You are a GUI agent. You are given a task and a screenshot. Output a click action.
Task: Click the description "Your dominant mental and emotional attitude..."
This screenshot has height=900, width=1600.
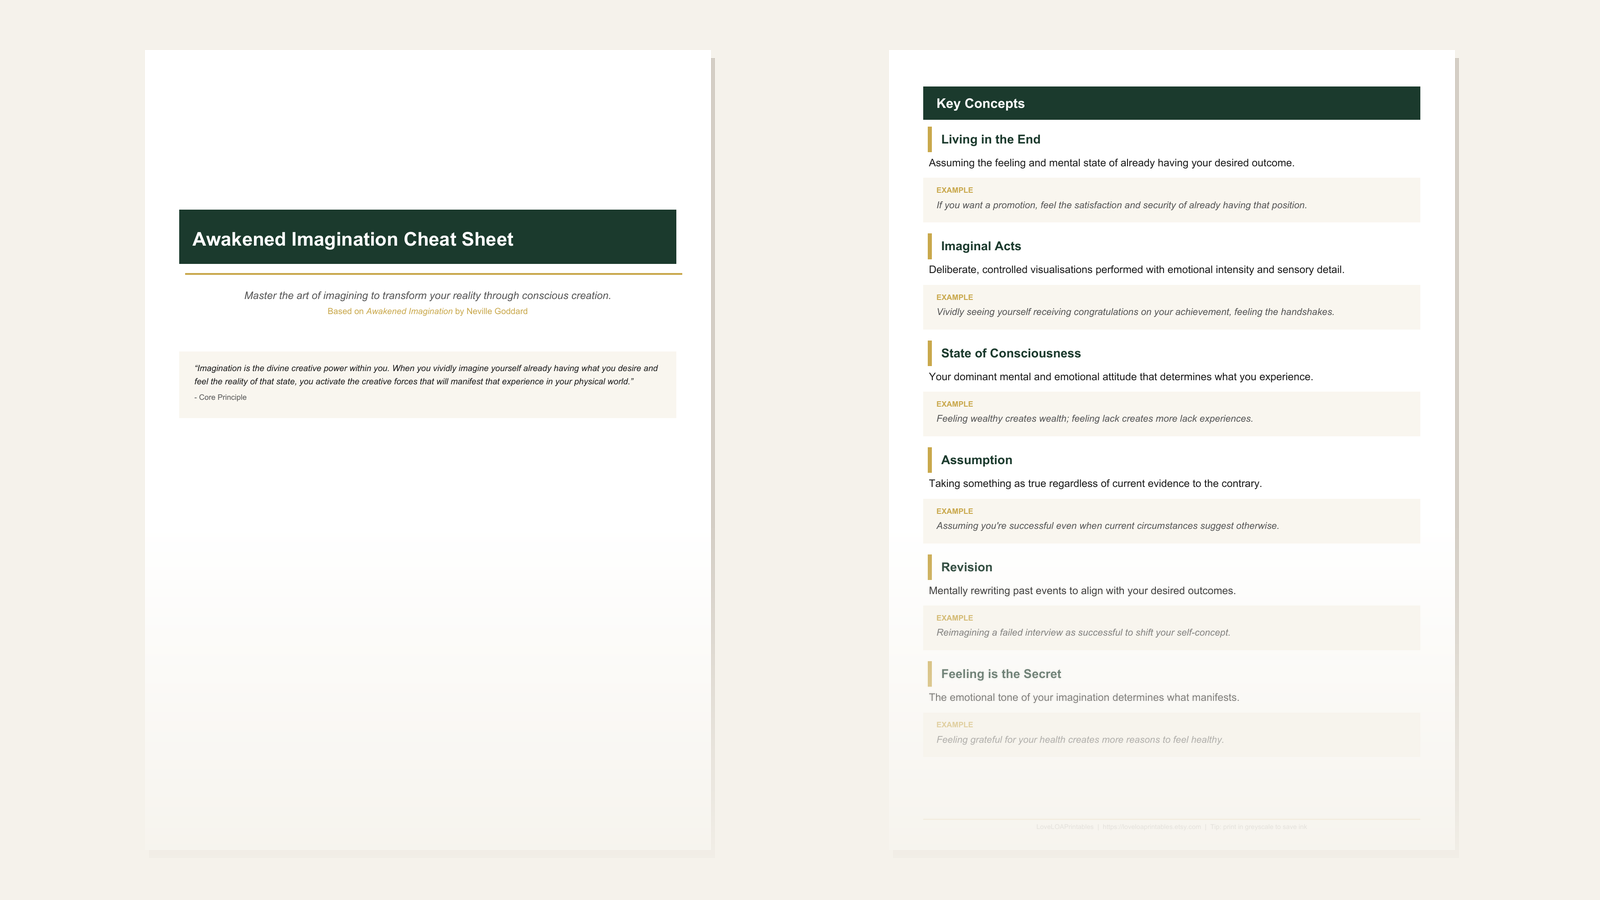pos(1120,377)
